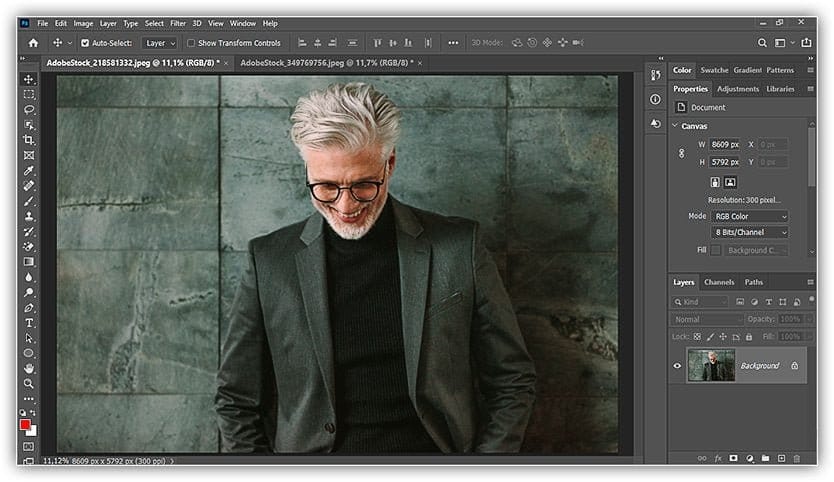Open the RGB Color mode dropdown
The width and height of the screenshot is (834, 482).
(750, 216)
